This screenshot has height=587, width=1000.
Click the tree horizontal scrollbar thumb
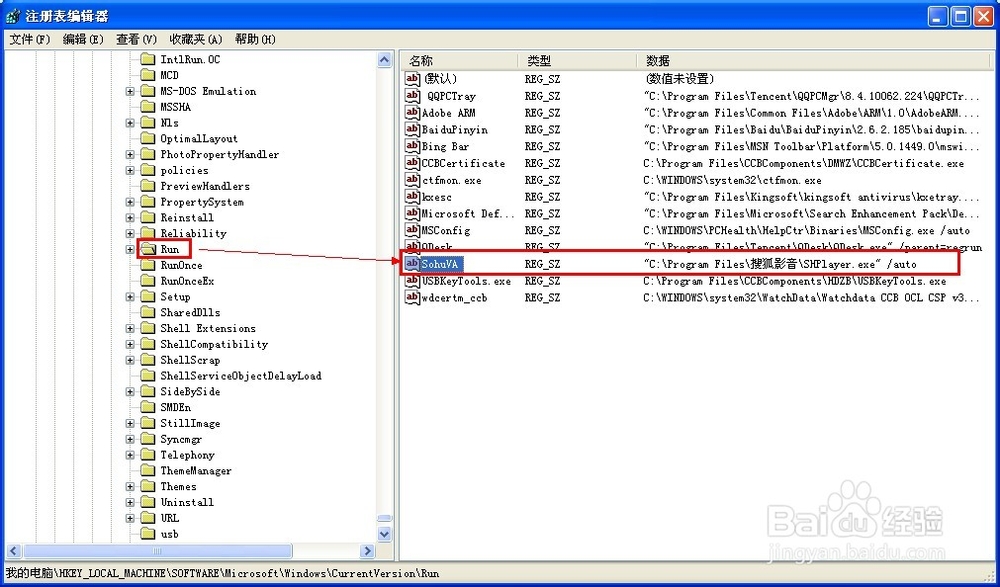[157, 551]
